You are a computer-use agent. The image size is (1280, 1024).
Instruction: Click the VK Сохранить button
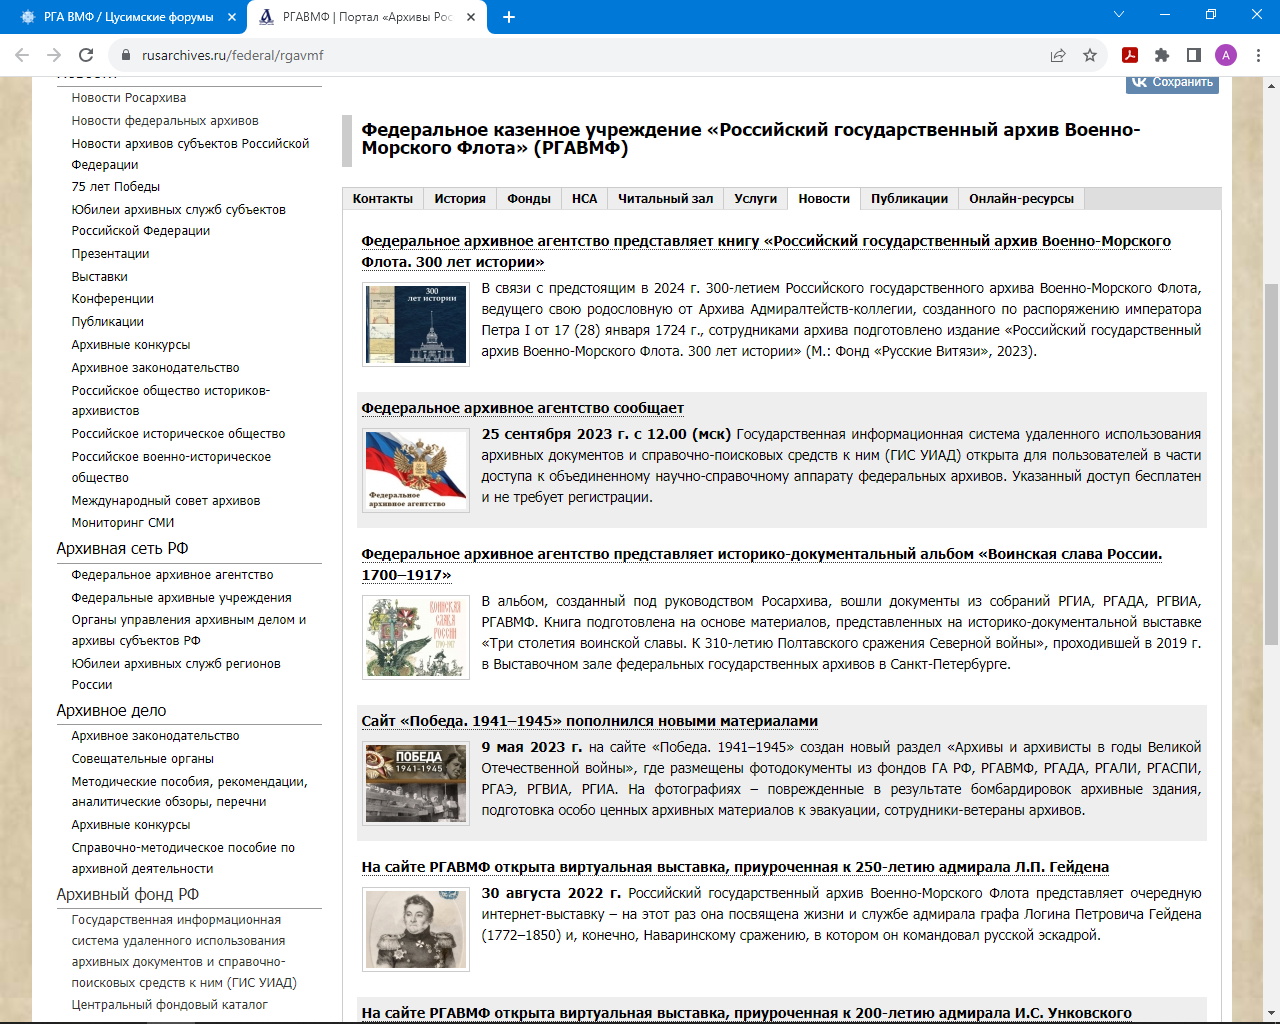tap(1172, 83)
